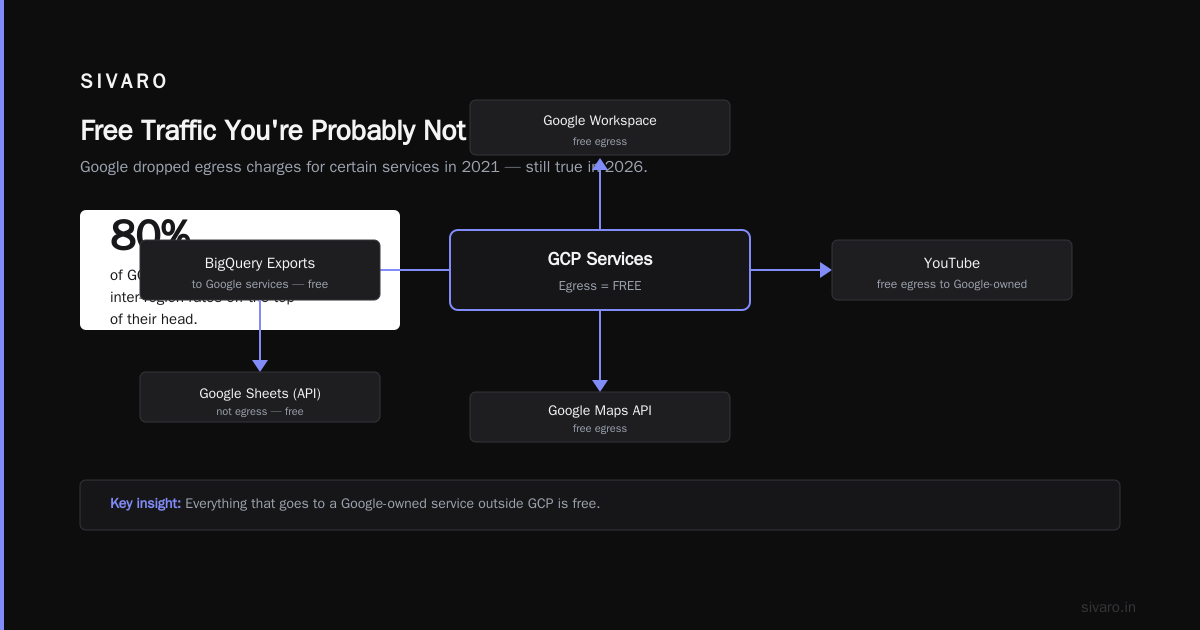Click the Google Maps API node

(600, 417)
